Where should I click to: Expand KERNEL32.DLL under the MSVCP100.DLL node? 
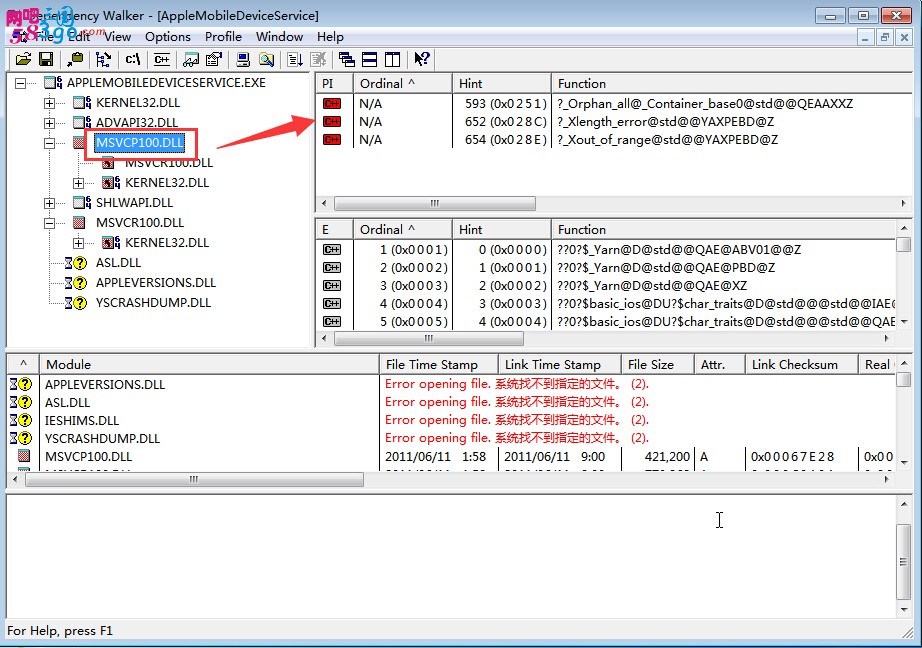click(x=78, y=183)
